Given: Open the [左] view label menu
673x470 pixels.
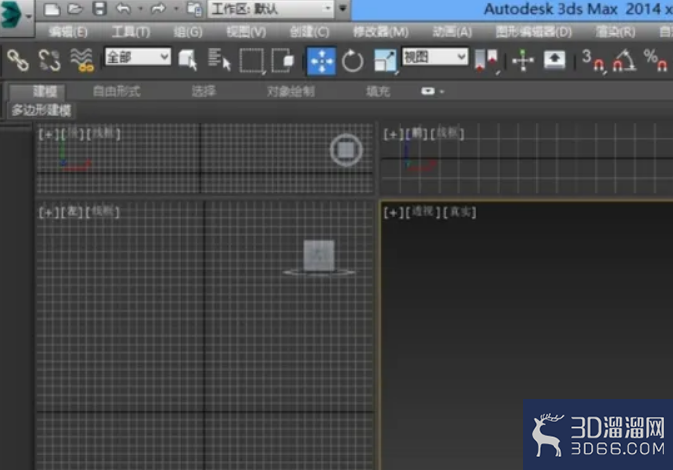Looking at the screenshot, I should point(72,212).
